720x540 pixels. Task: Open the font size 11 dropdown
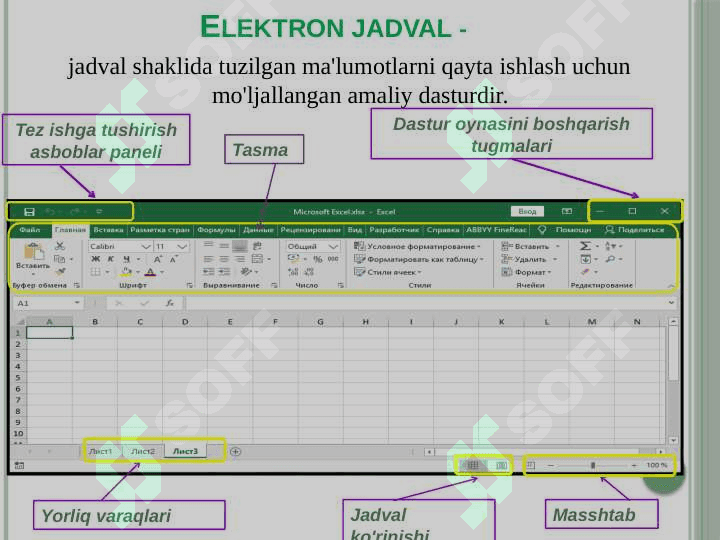[x=182, y=247]
